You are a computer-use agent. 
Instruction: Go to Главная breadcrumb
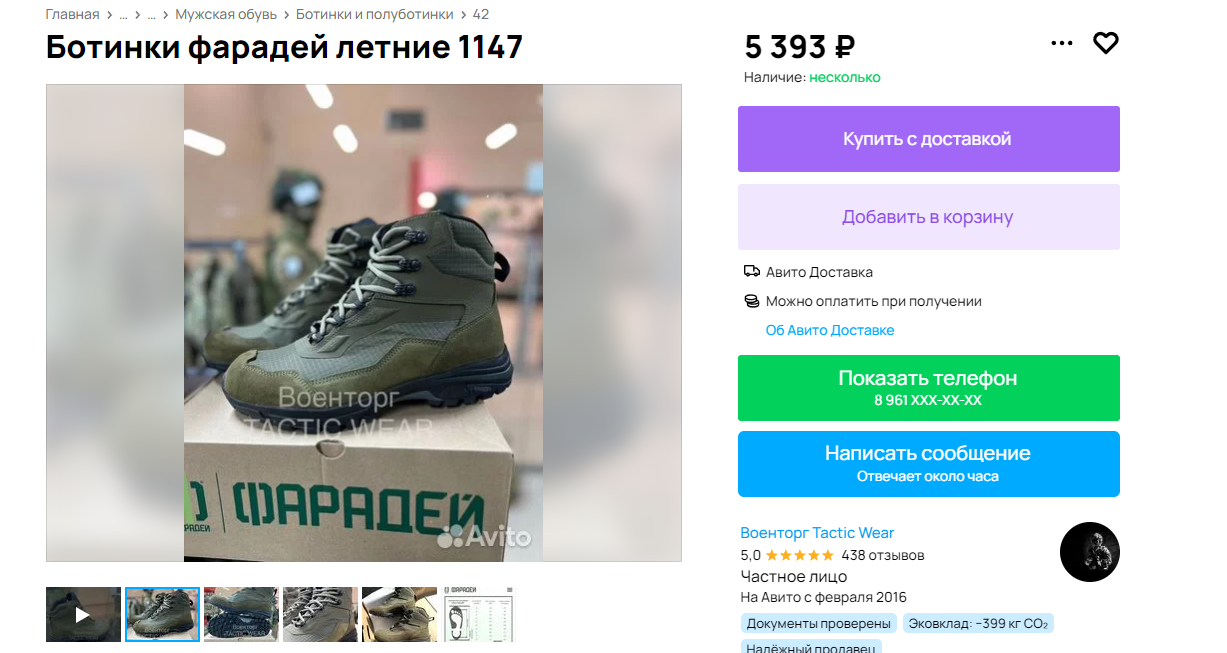point(73,14)
